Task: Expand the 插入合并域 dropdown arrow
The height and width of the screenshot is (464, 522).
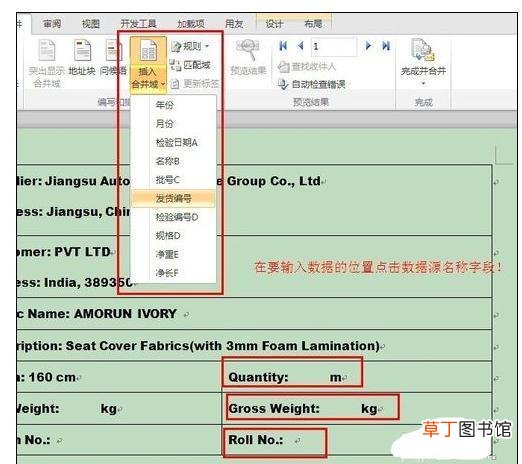Action: click(x=163, y=84)
